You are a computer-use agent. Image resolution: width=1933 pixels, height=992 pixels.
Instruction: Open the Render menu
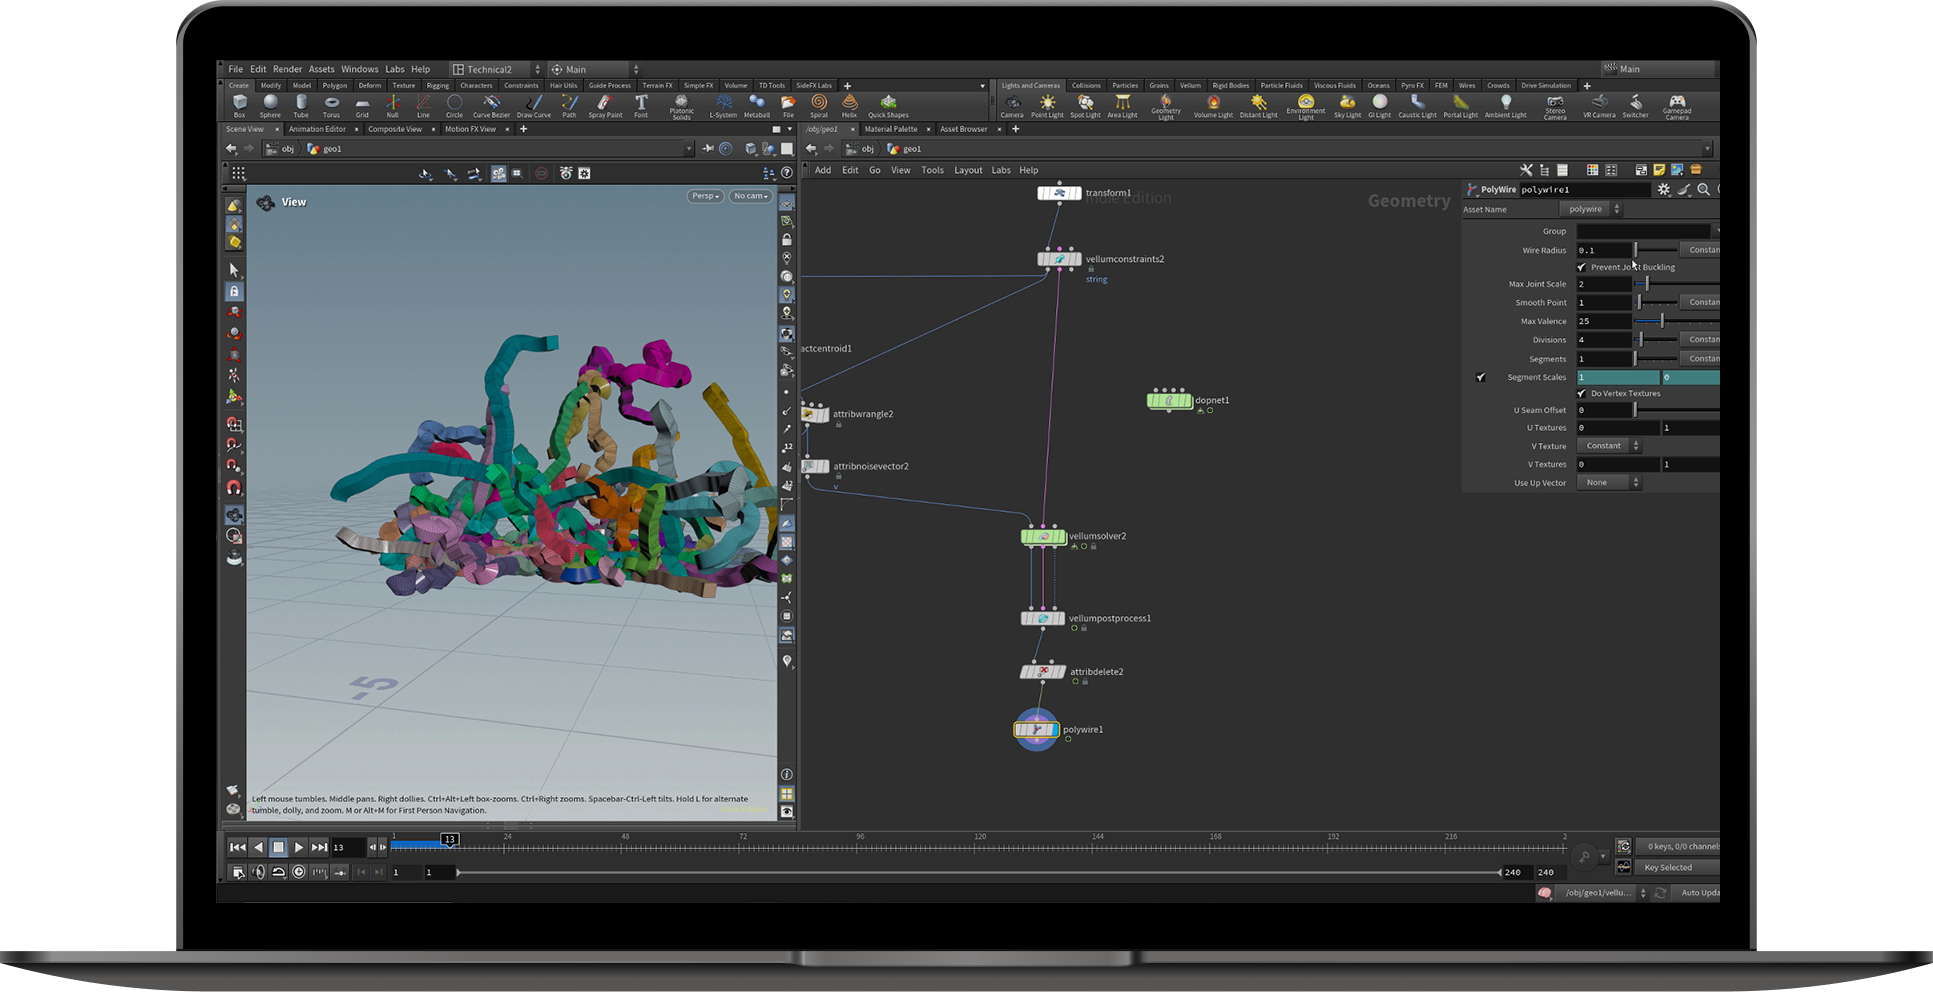click(x=287, y=70)
